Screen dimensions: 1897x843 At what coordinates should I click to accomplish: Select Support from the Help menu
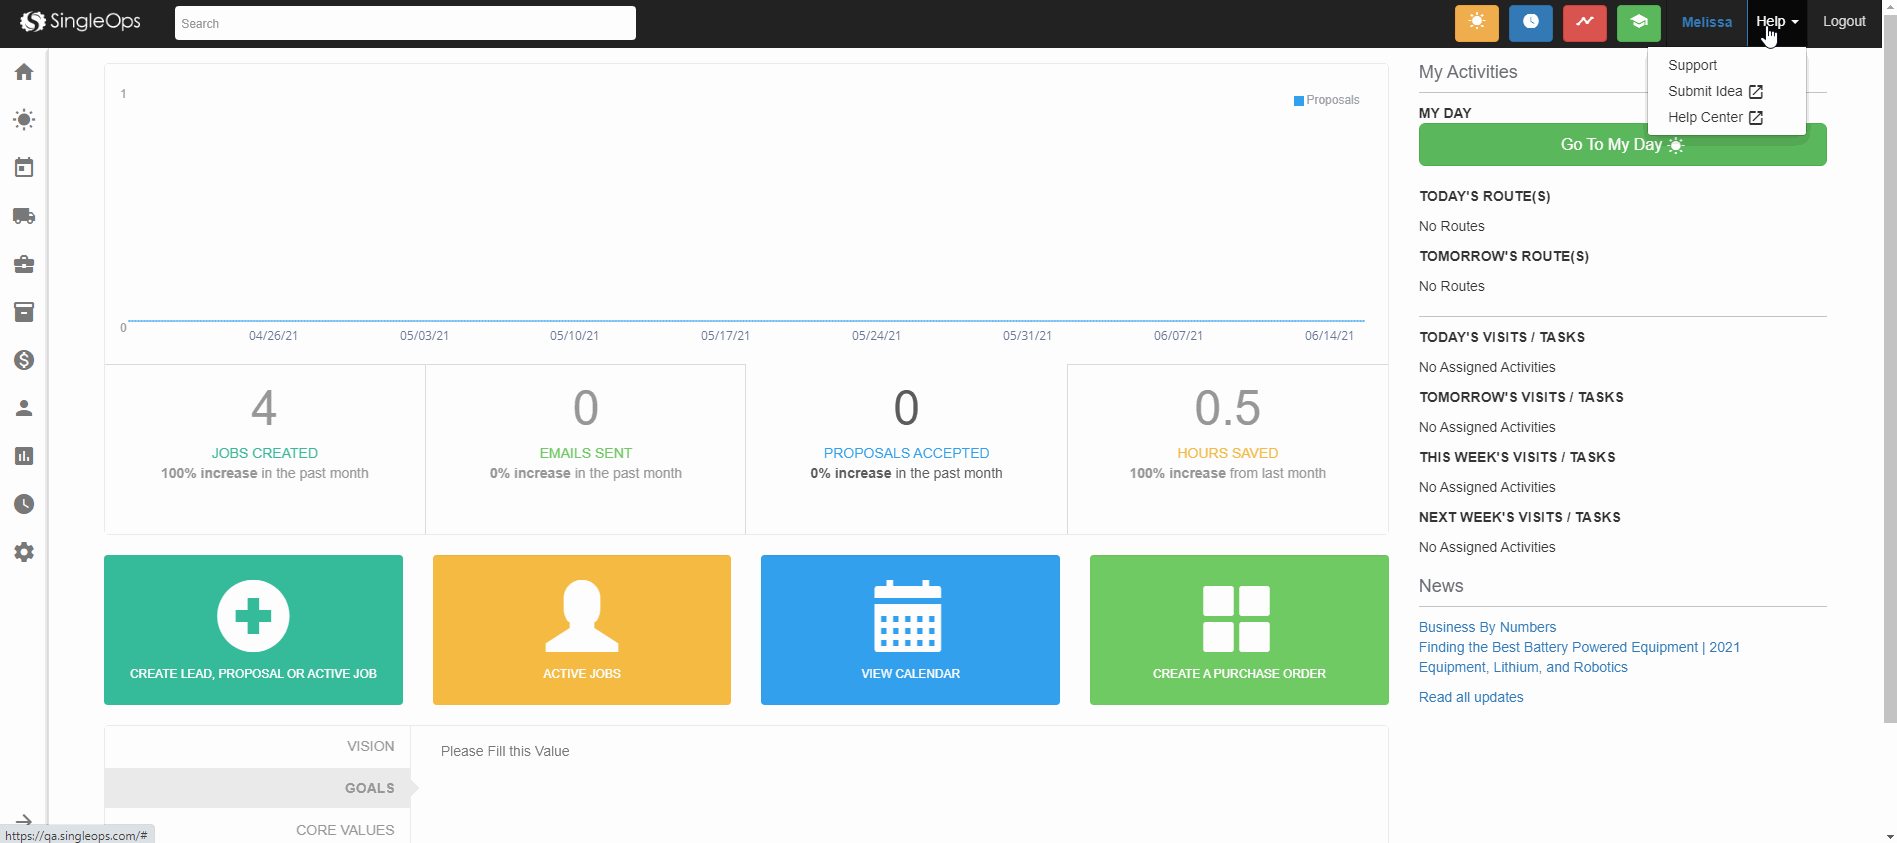1692,65
